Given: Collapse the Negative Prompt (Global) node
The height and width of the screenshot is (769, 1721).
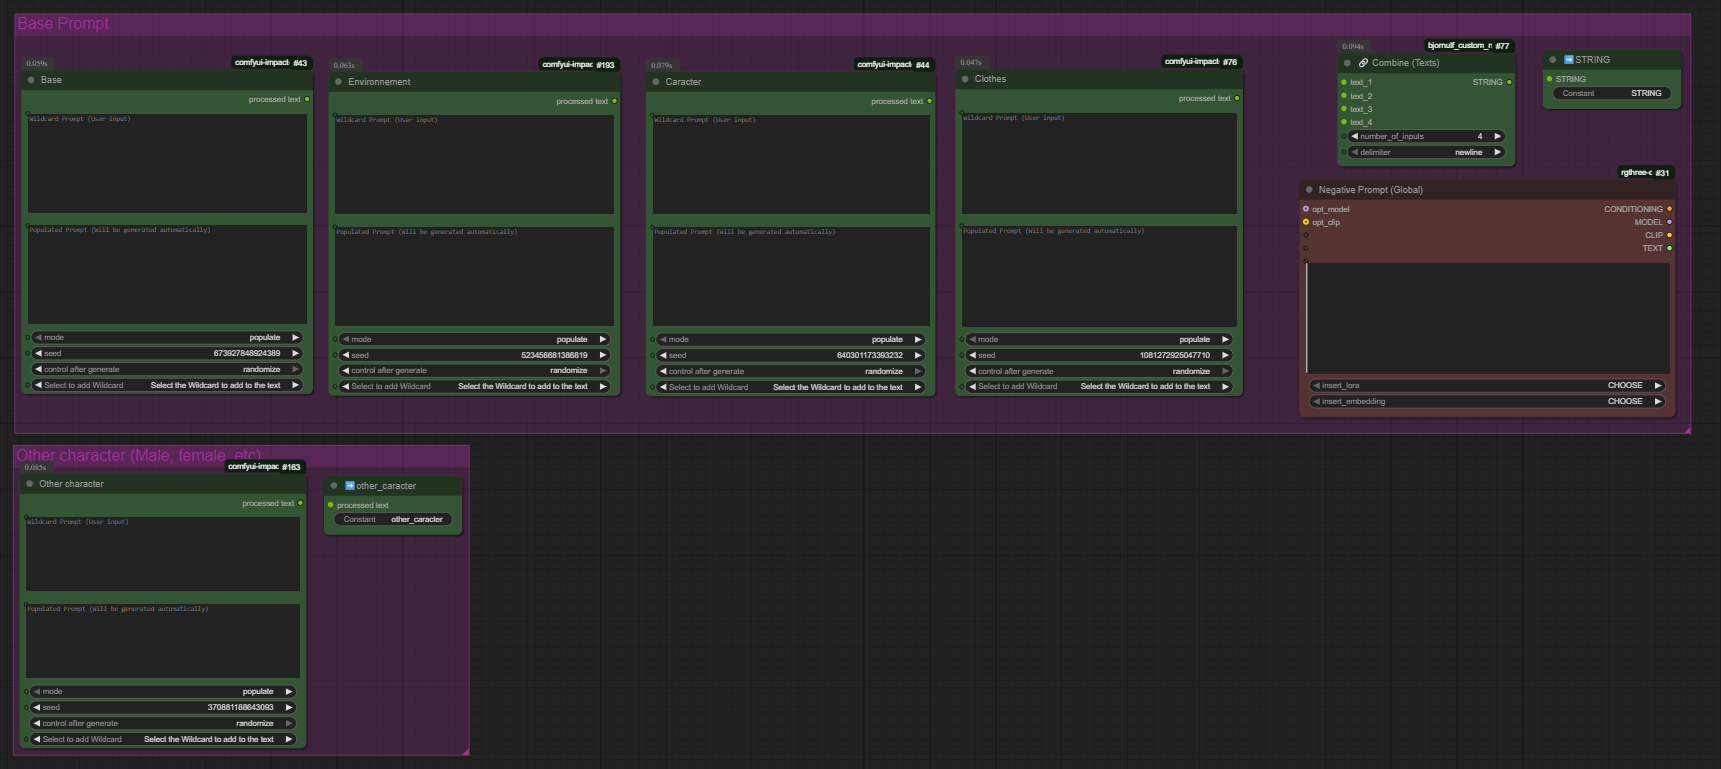Looking at the screenshot, I should click(x=1309, y=190).
